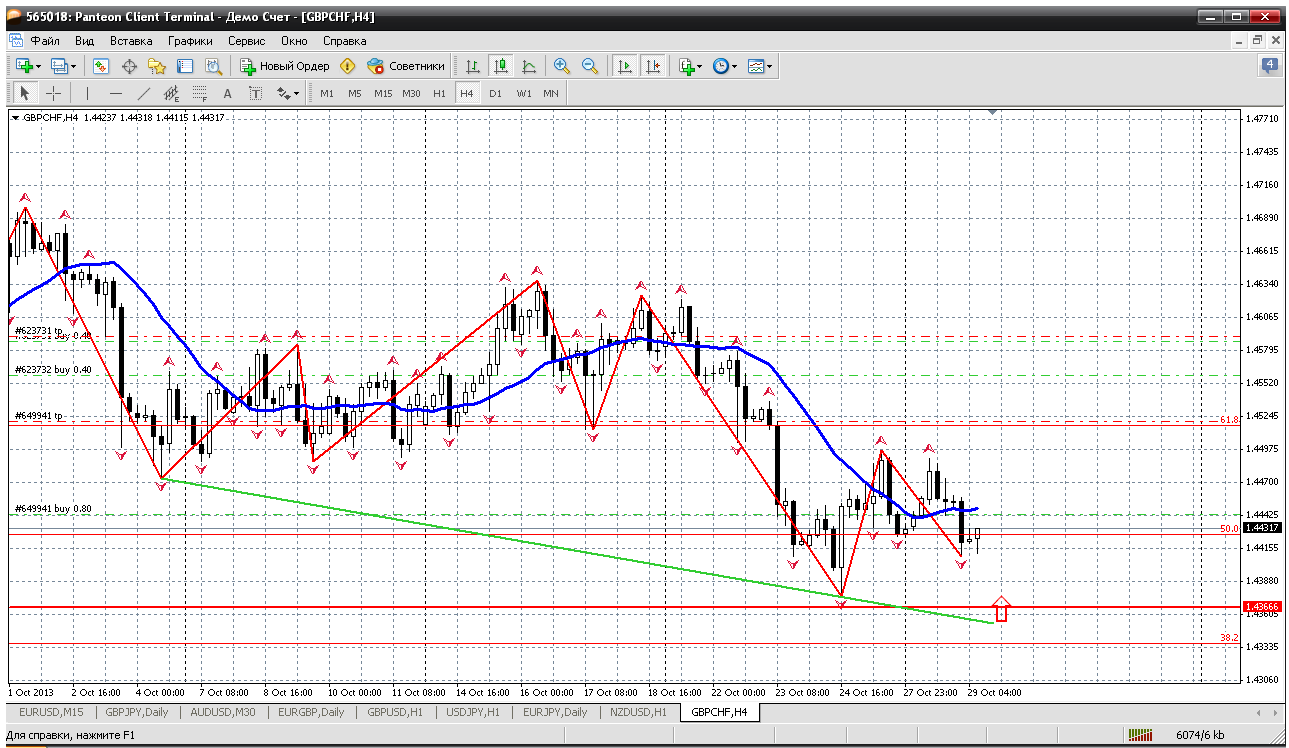This screenshot has height=748, width=1289.
Task: Click the zoom in magnifier icon
Action: pos(562,66)
